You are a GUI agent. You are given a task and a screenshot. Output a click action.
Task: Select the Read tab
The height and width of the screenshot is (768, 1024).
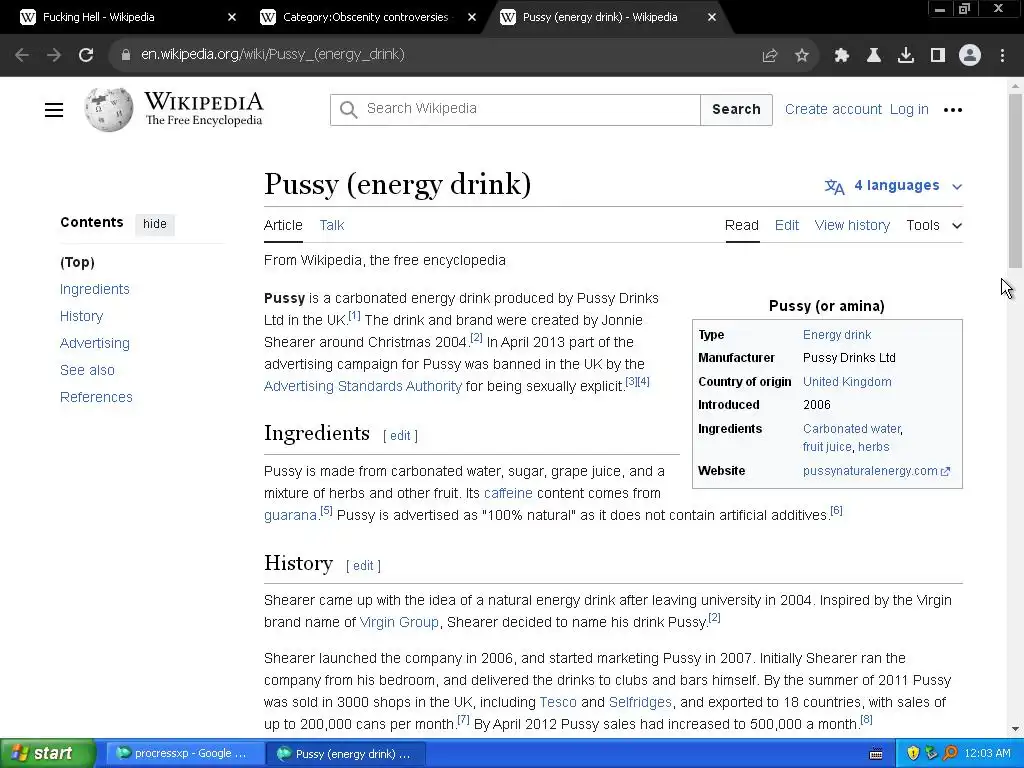click(742, 225)
